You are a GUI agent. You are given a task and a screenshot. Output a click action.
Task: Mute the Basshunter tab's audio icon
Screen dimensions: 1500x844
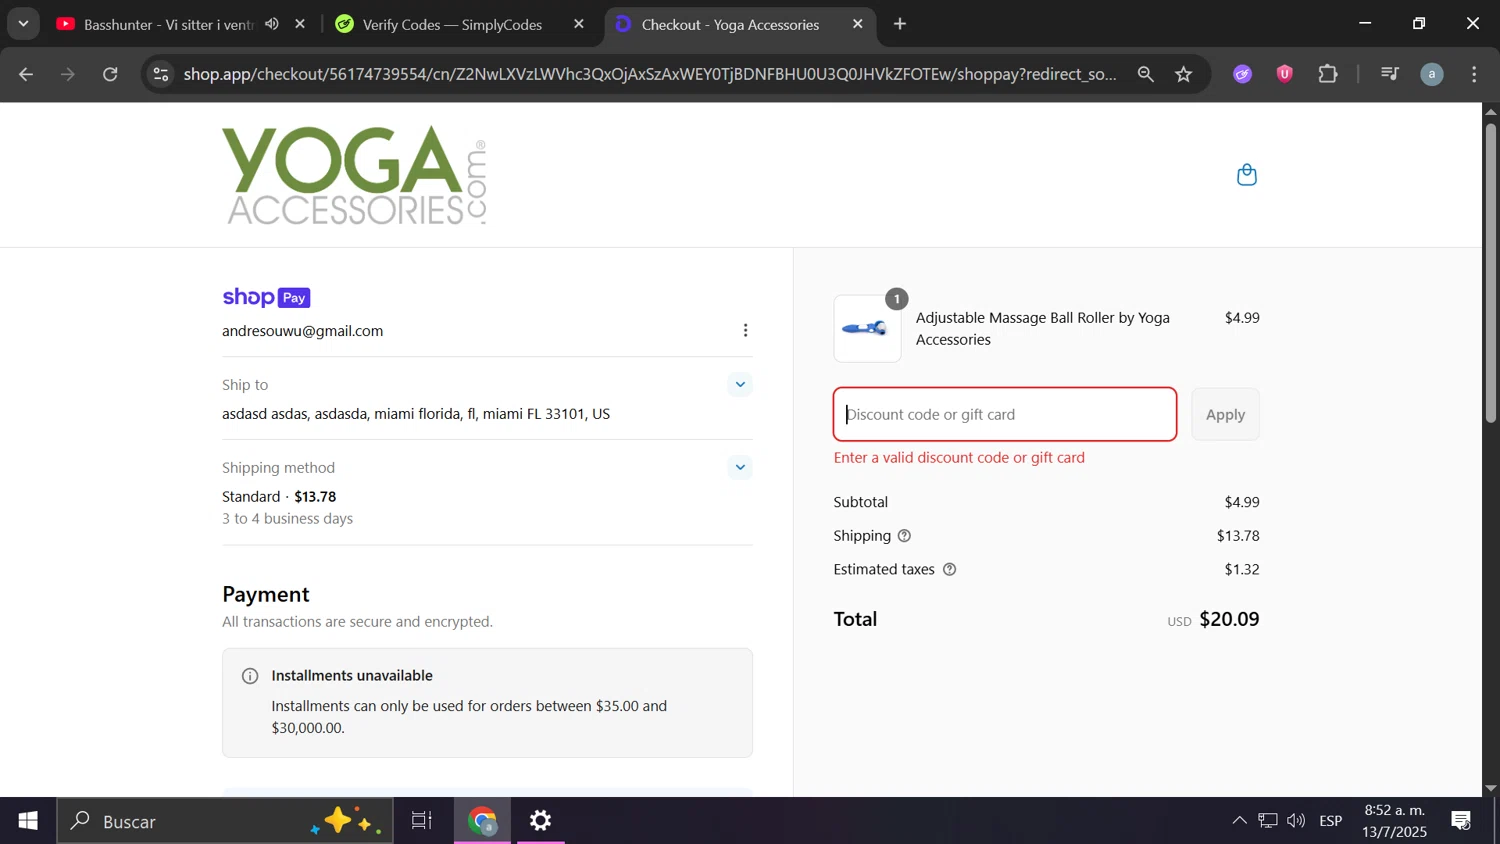click(x=272, y=24)
